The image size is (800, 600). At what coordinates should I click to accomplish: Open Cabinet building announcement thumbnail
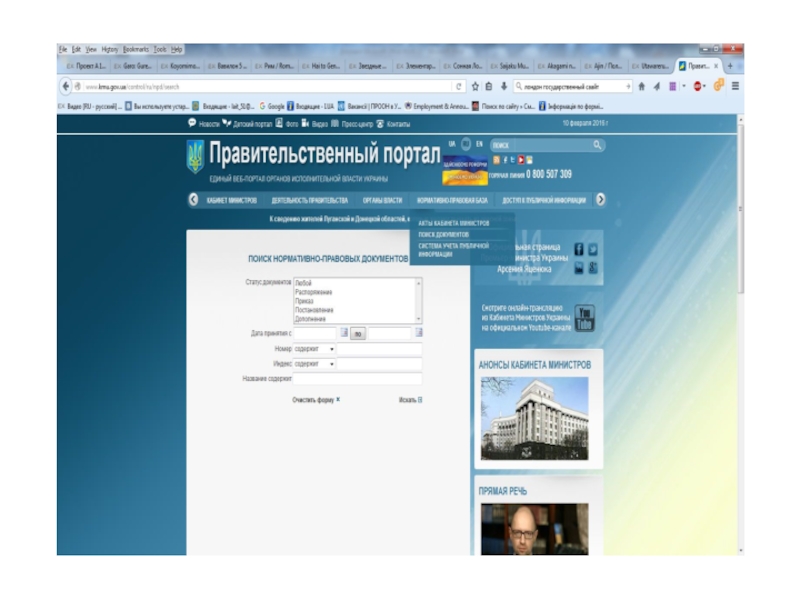[x=534, y=418]
